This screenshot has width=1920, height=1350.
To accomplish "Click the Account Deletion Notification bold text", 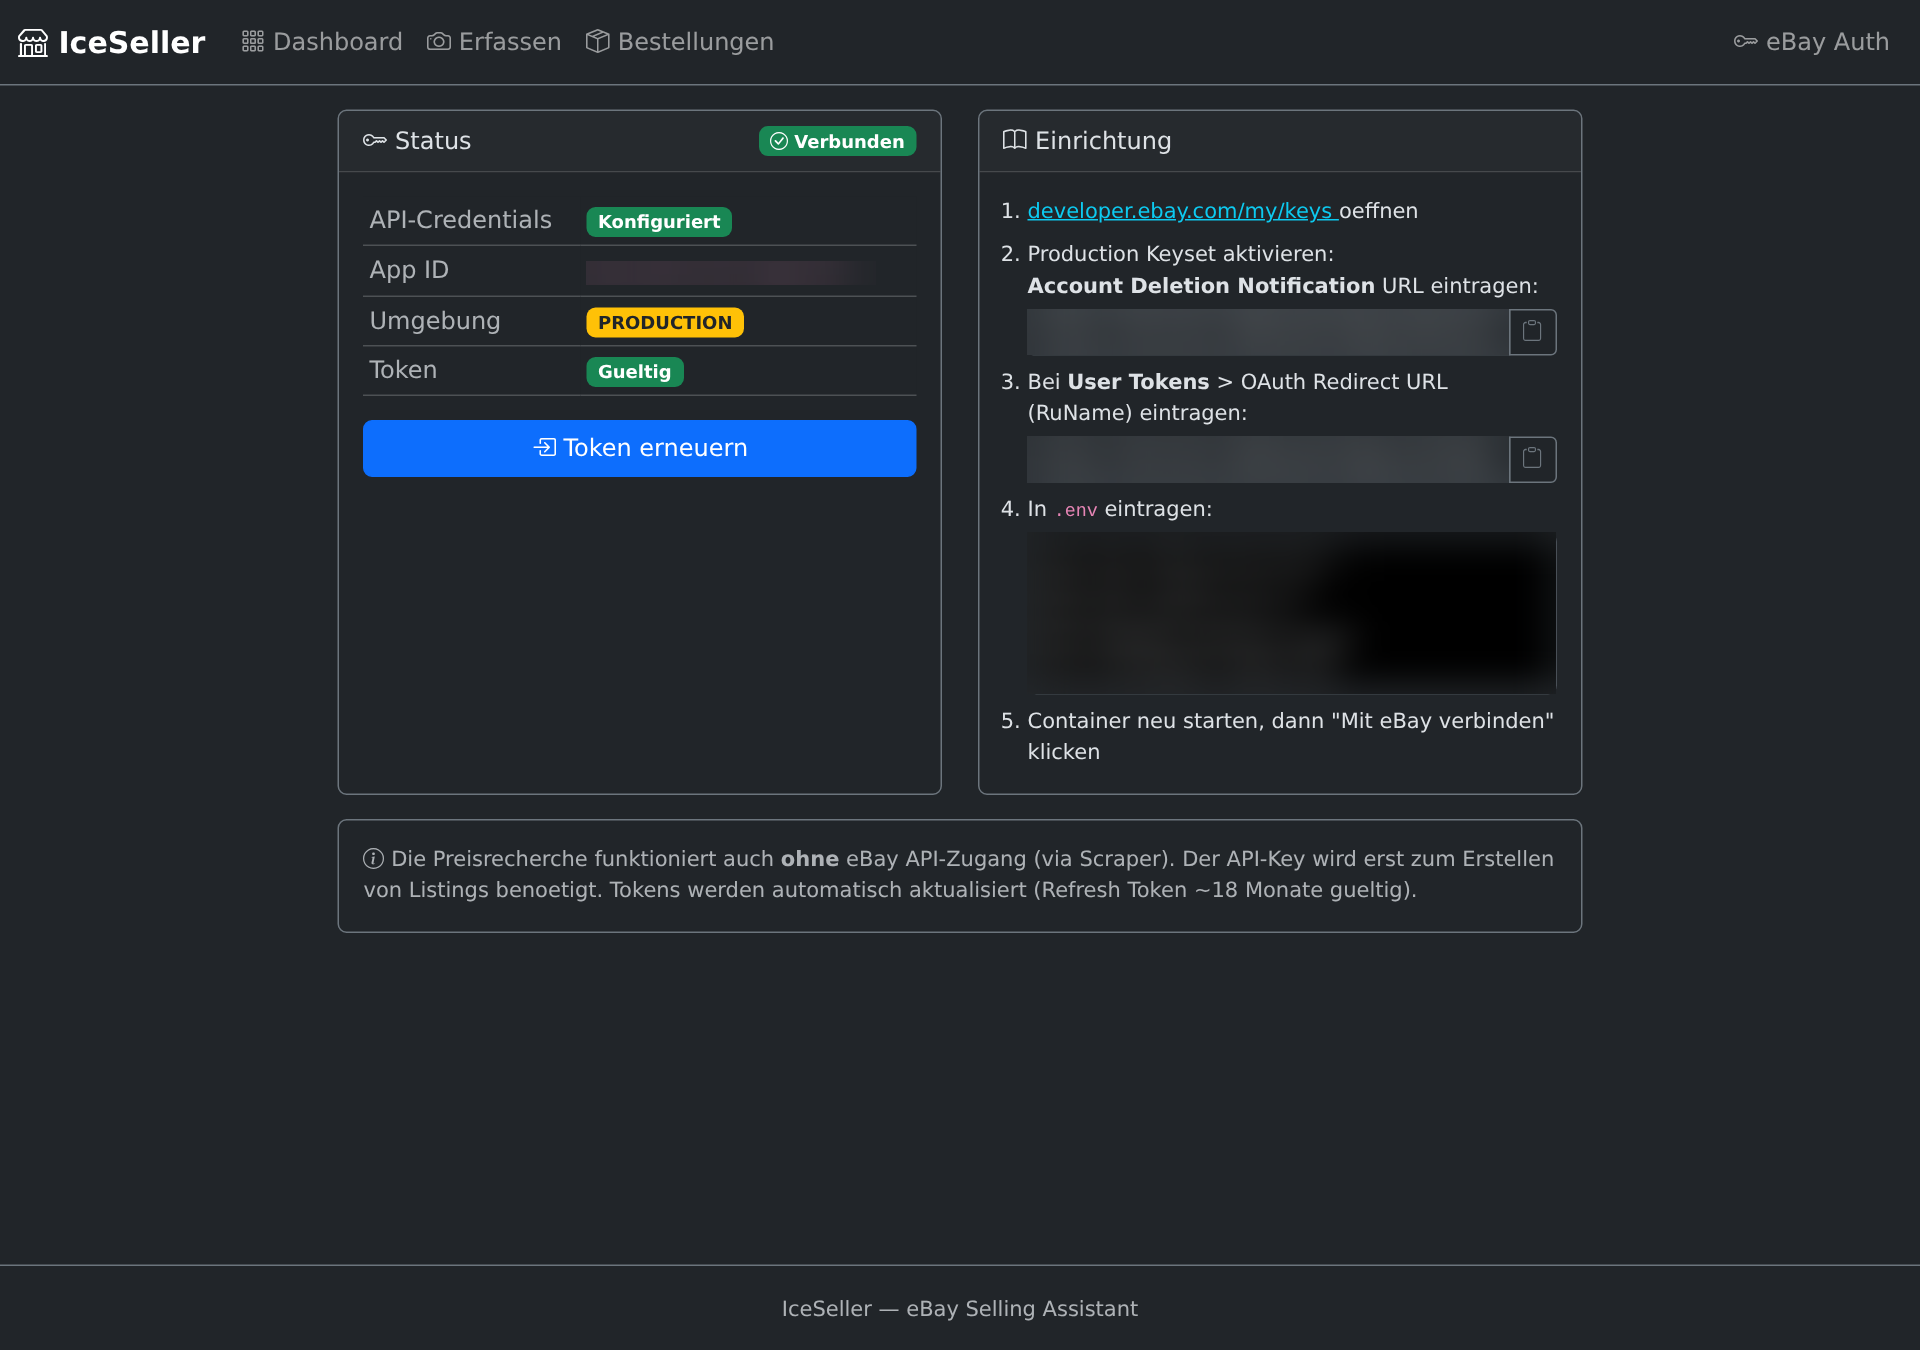I will [x=1201, y=286].
